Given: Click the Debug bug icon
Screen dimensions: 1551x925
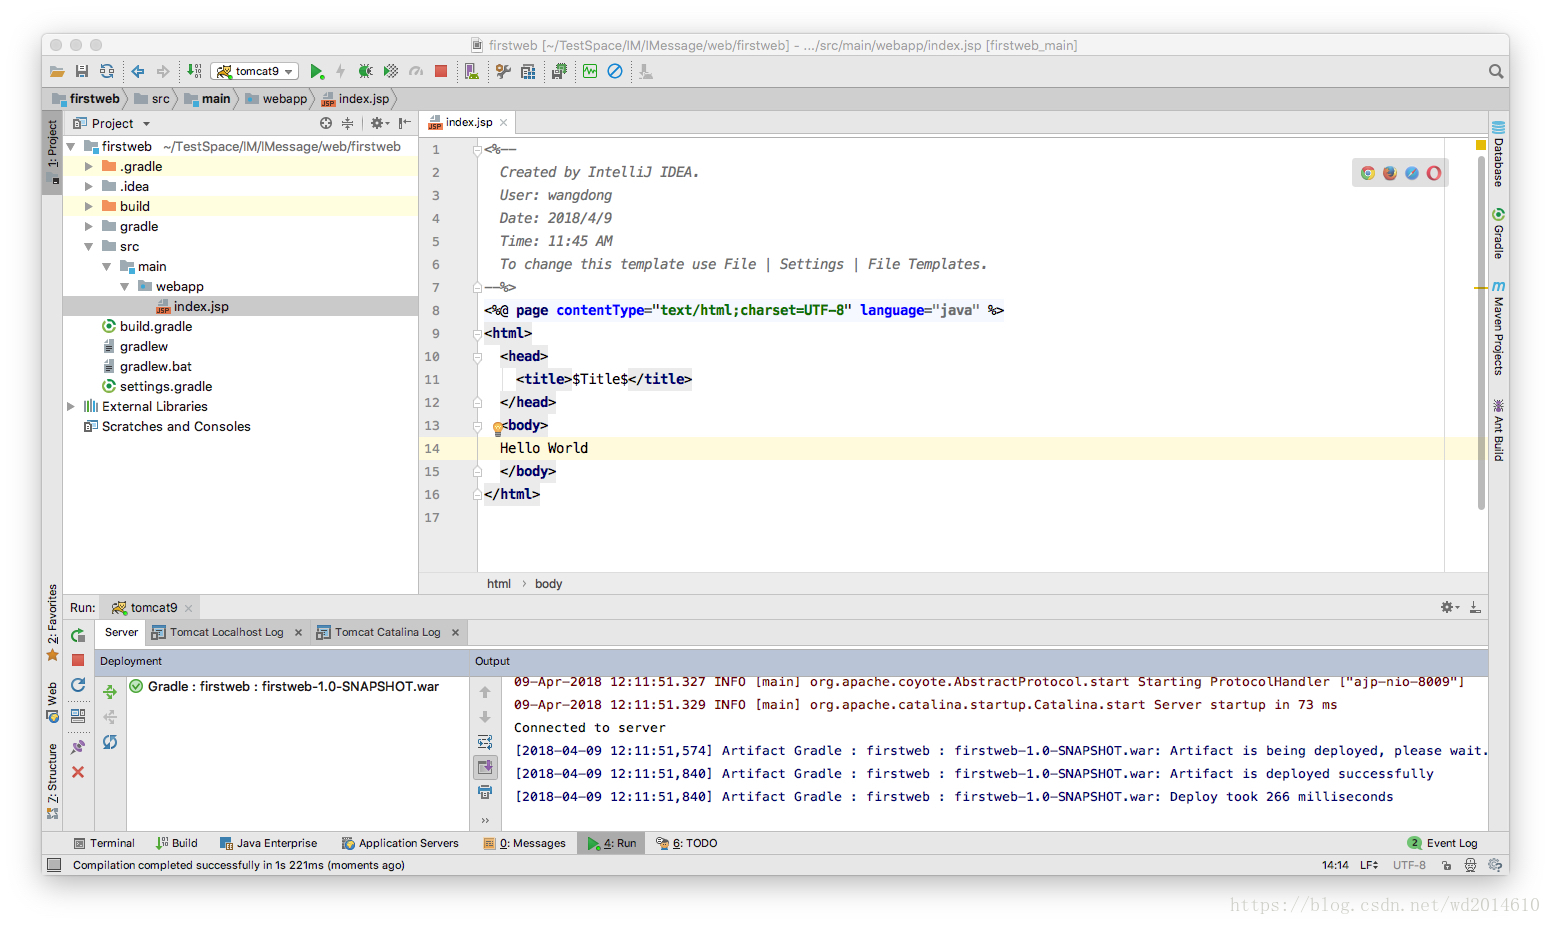Looking at the screenshot, I should point(366,71).
